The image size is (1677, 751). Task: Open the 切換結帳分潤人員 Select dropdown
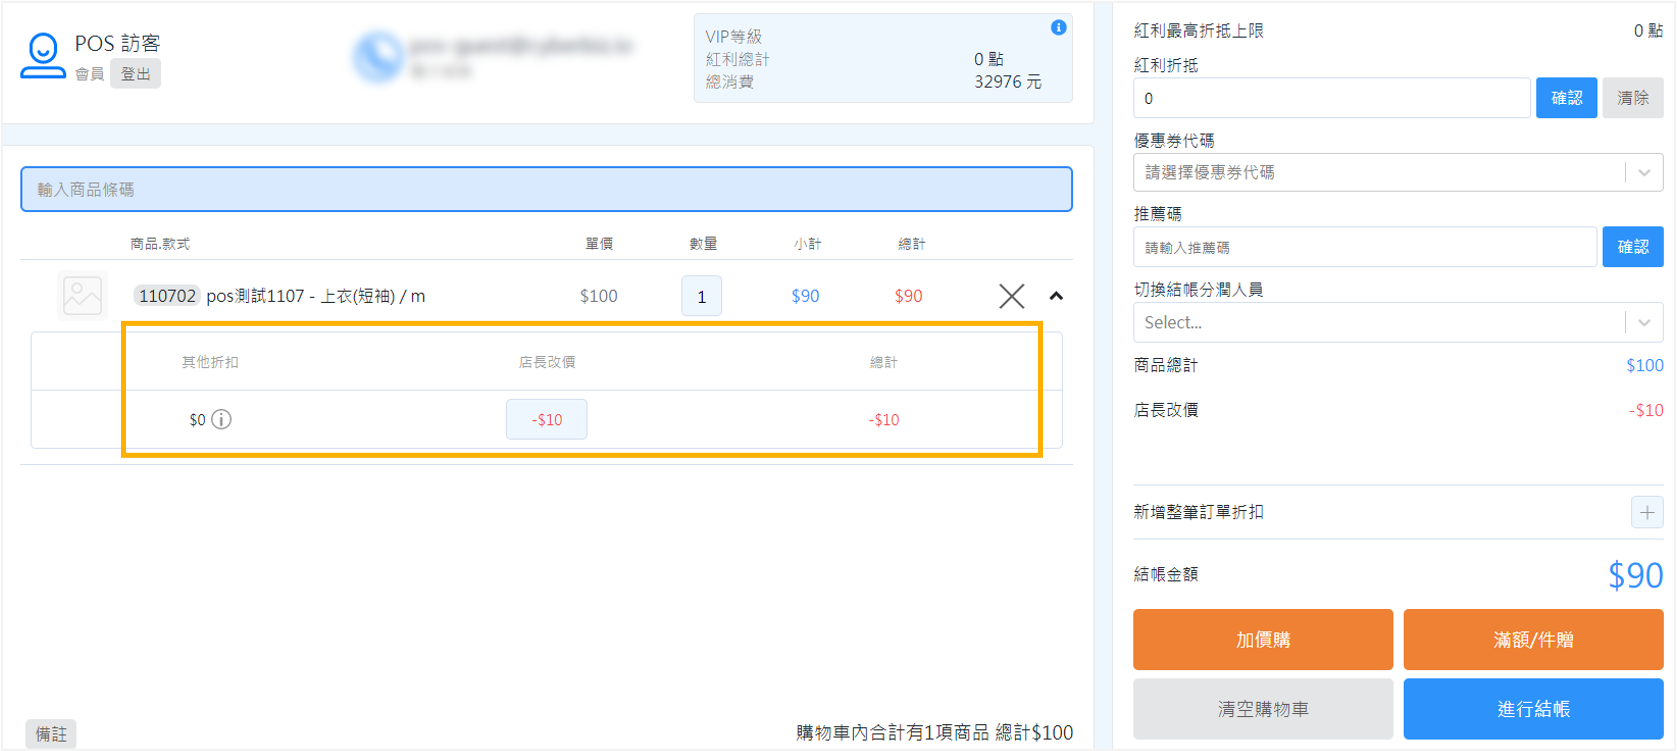pos(1397,323)
